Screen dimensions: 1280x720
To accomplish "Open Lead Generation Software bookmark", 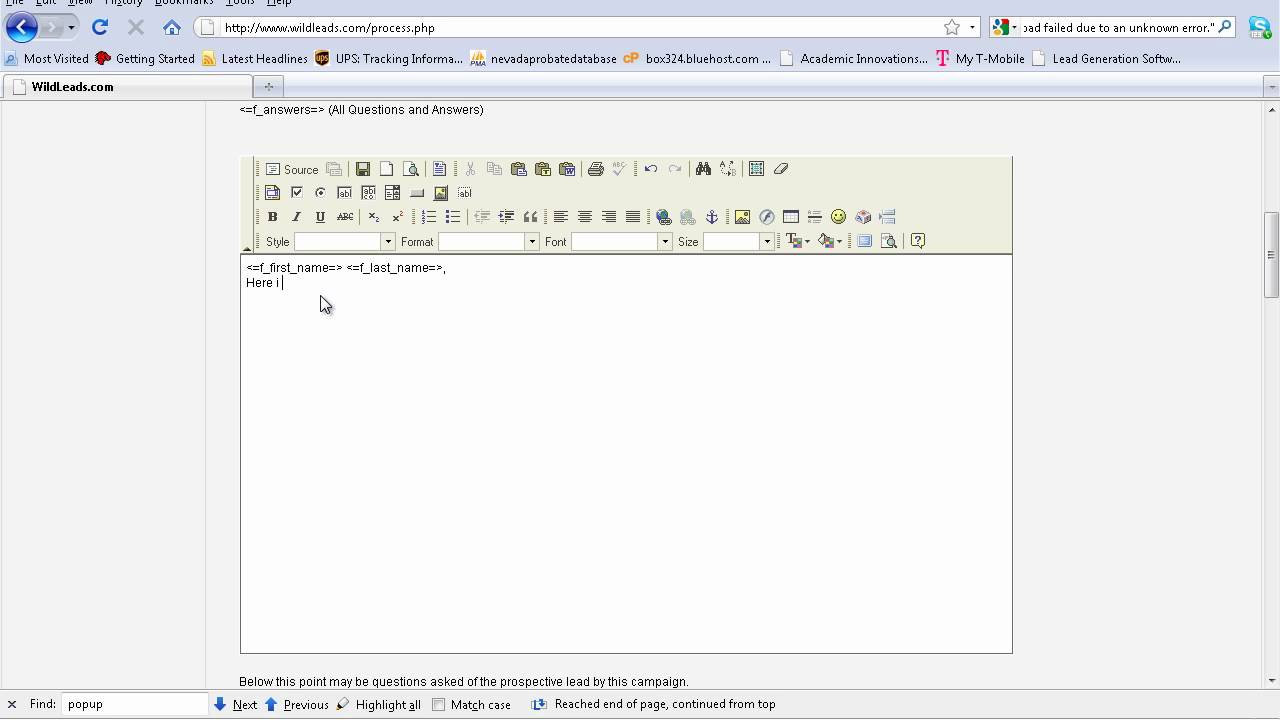I will pyautogui.click(x=1106, y=59).
